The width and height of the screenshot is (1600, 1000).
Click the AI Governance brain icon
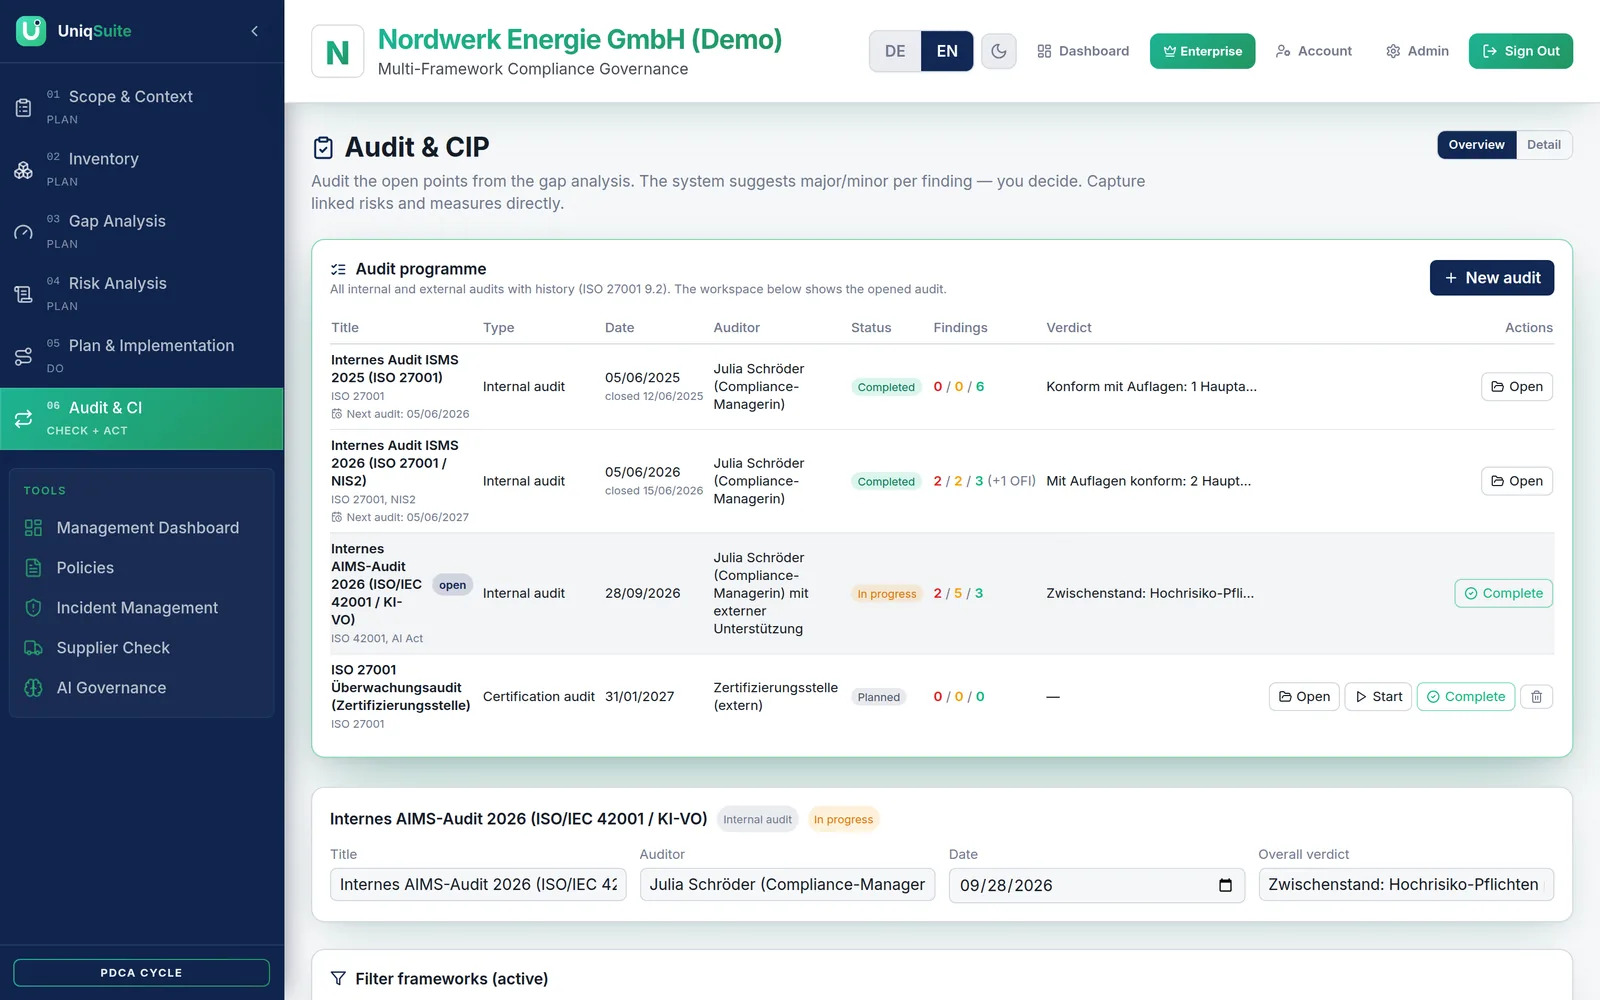click(33, 688)
